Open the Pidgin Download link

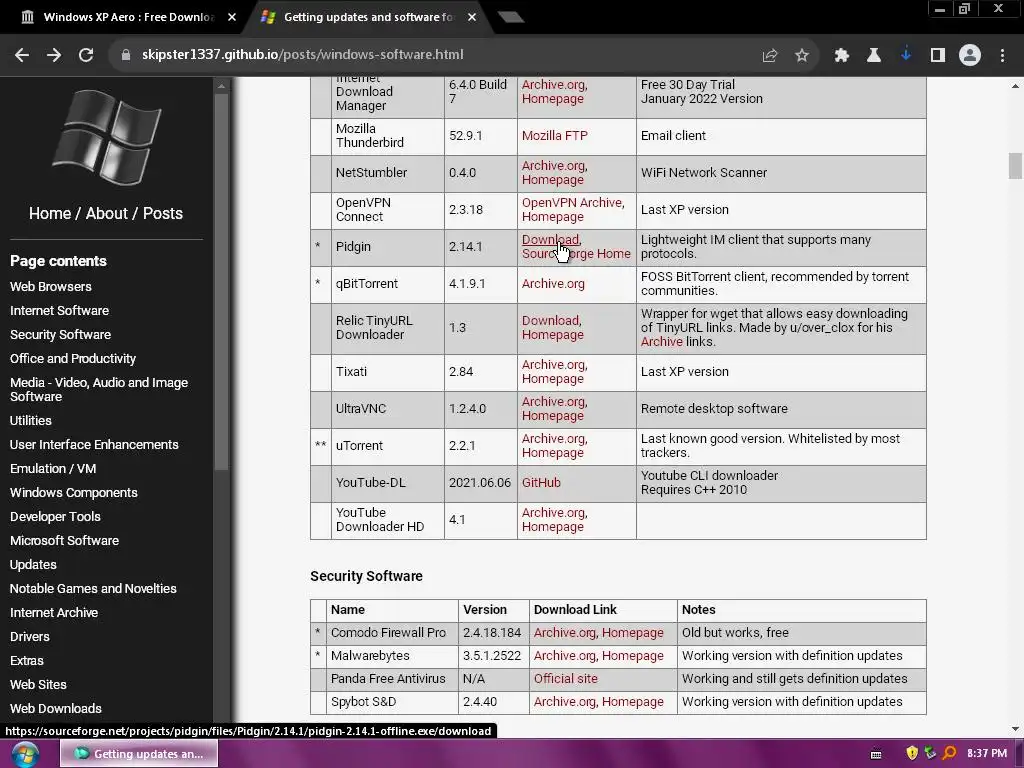(x=550, y=240)
